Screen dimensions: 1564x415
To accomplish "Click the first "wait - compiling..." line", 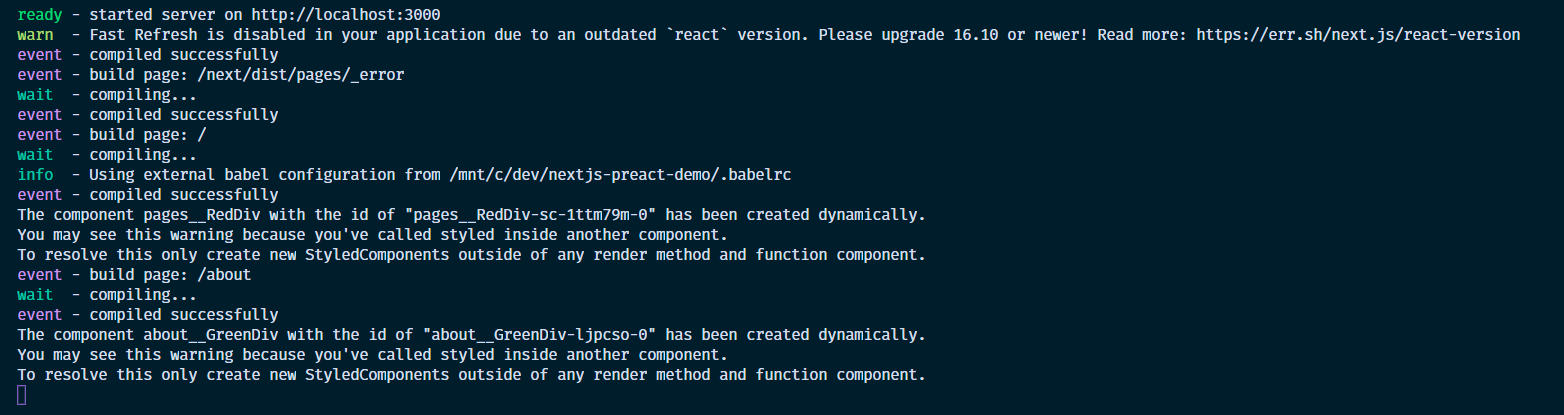I will point(107,95).
